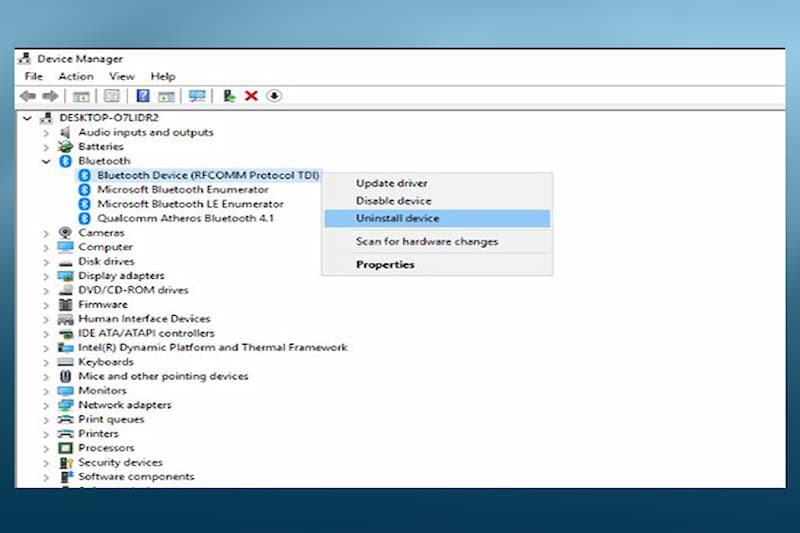Choose Update driver from the context menu

(x=437, y=183)
